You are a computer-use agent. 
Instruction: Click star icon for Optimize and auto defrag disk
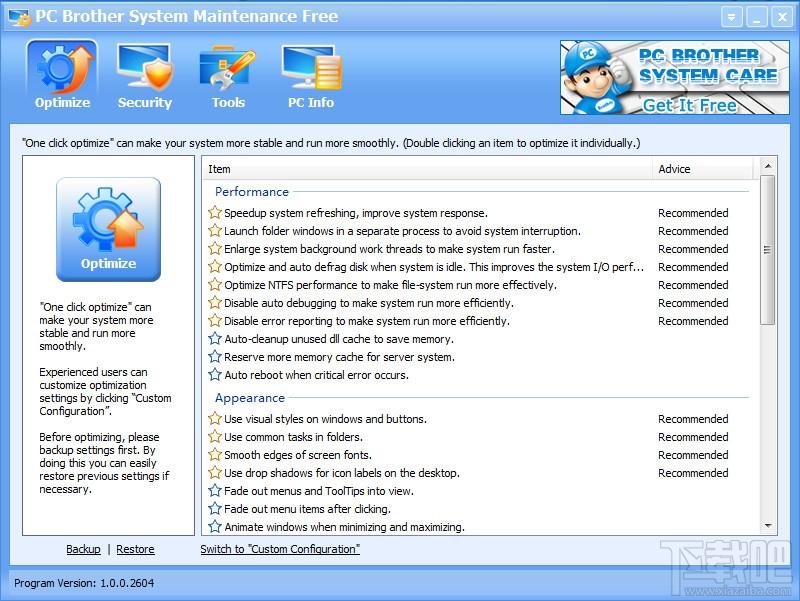pyautogui.click(x=215, y=266)
